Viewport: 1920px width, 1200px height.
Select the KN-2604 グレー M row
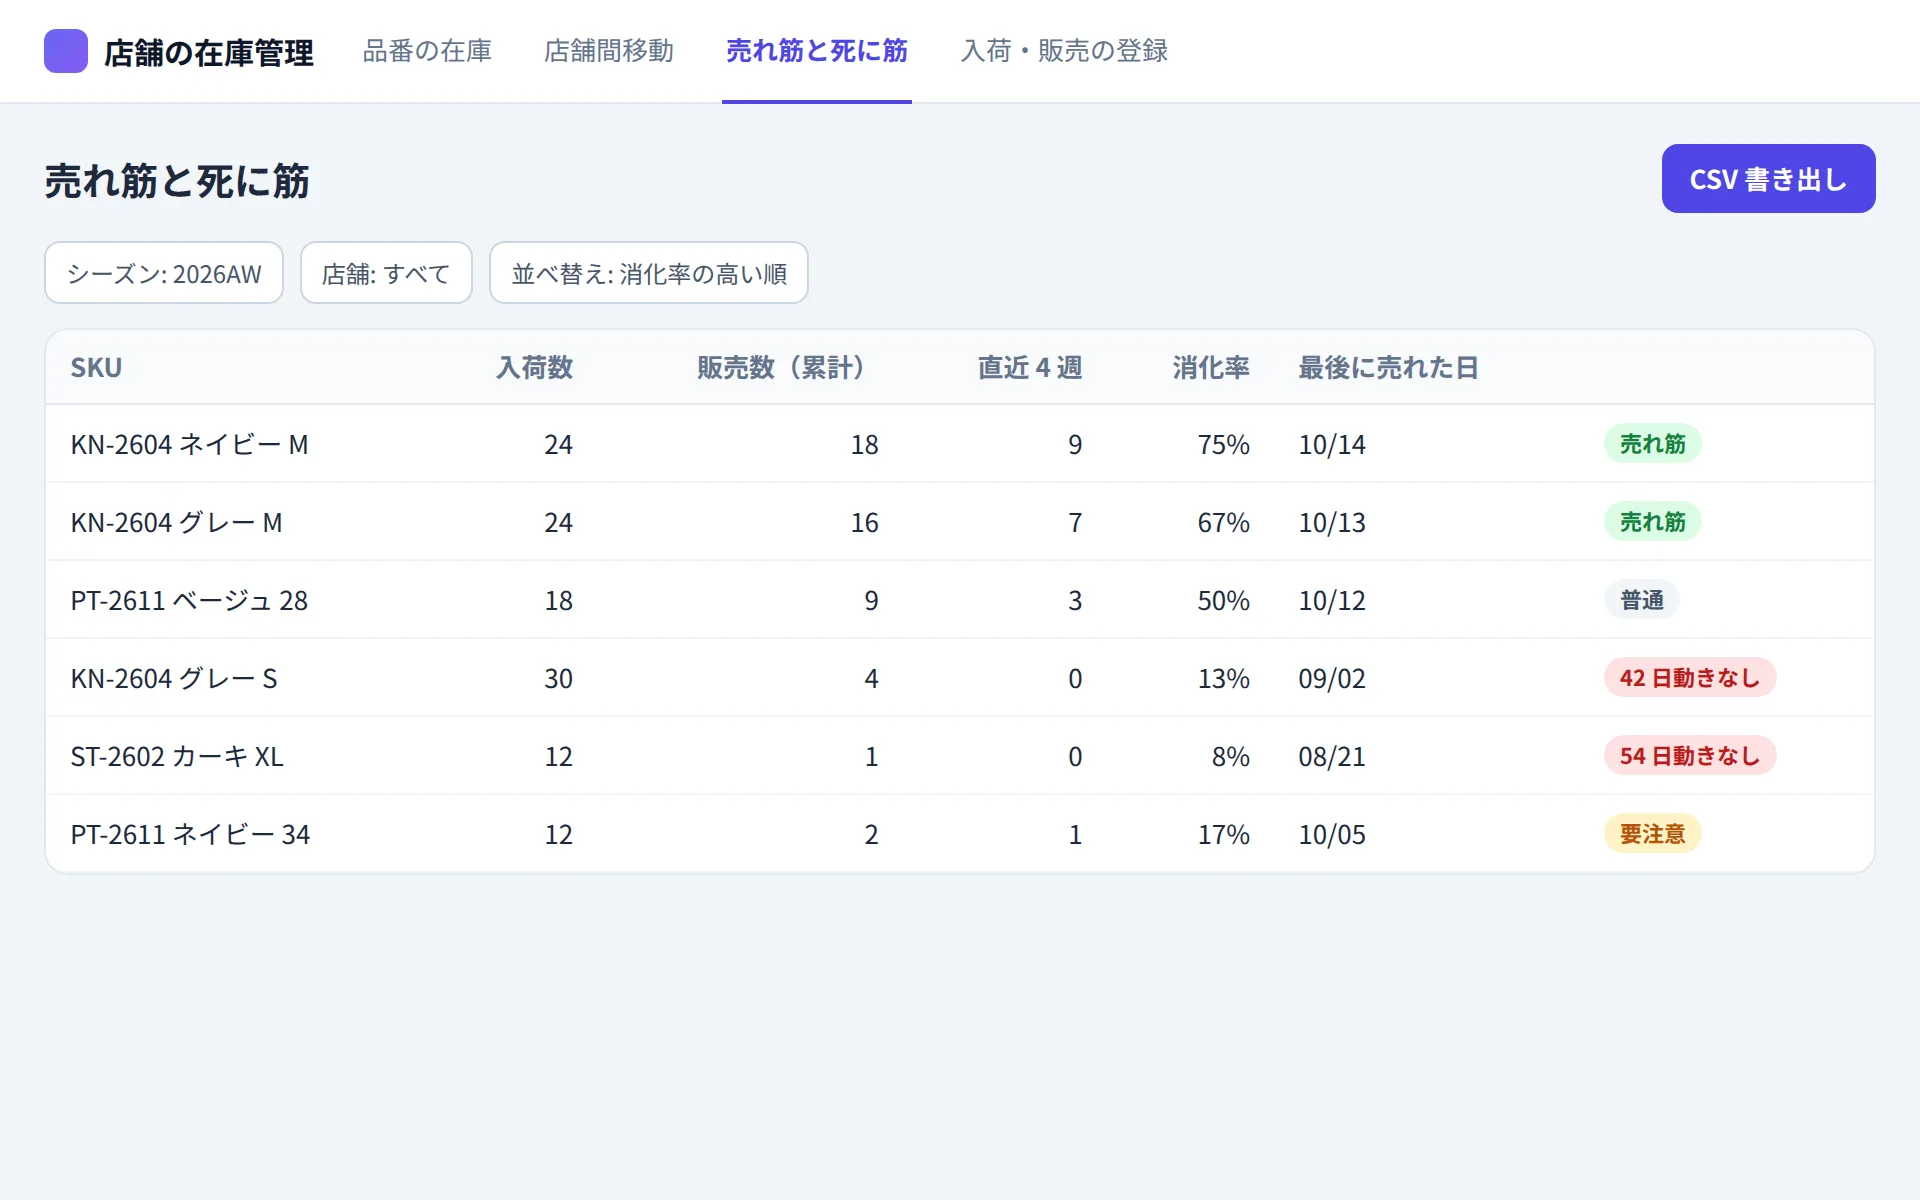click(x=960, y=522)
